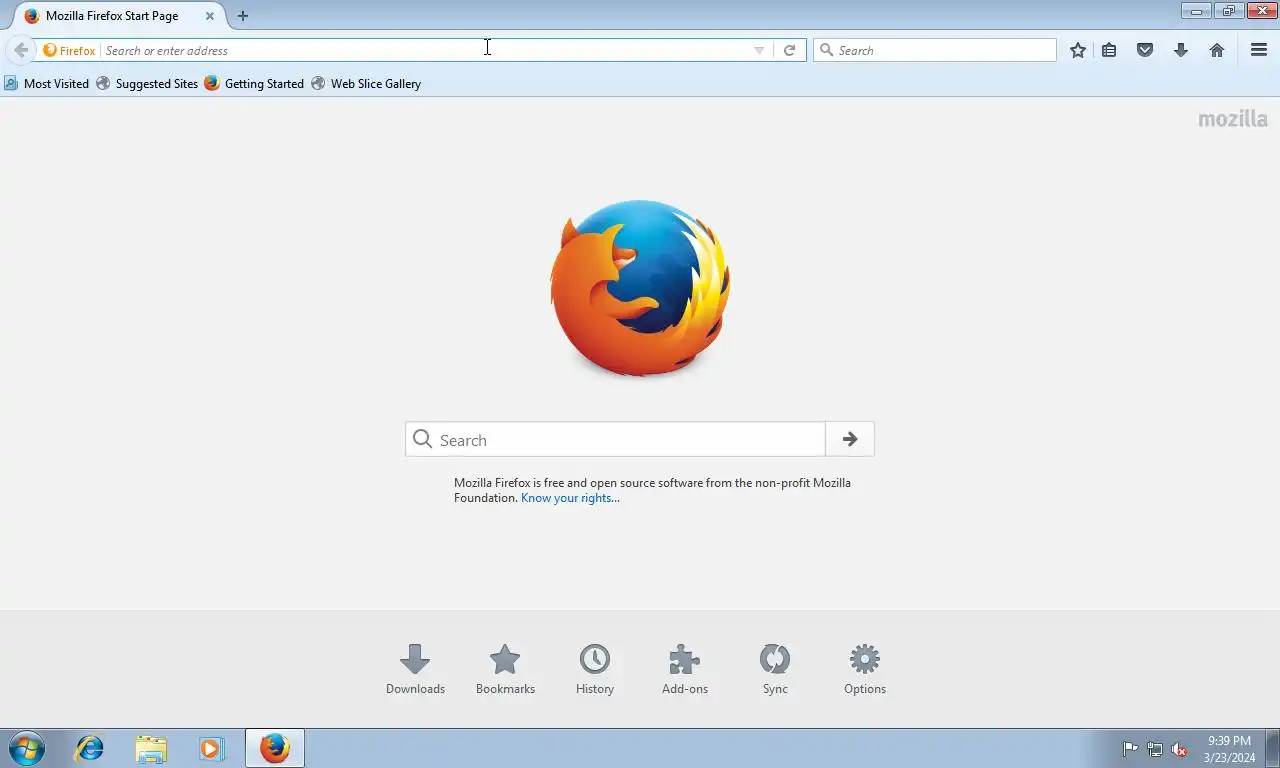1280x768 pixels.
Task: Launch Internet Explorer from the taskbar
Action: pyautogui.click(x=90, y=748)
